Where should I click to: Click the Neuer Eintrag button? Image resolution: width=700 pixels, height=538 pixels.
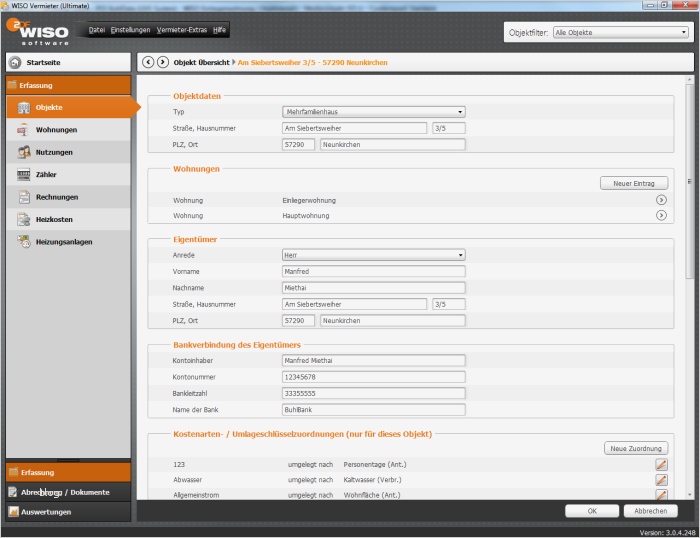click(634, 183)
